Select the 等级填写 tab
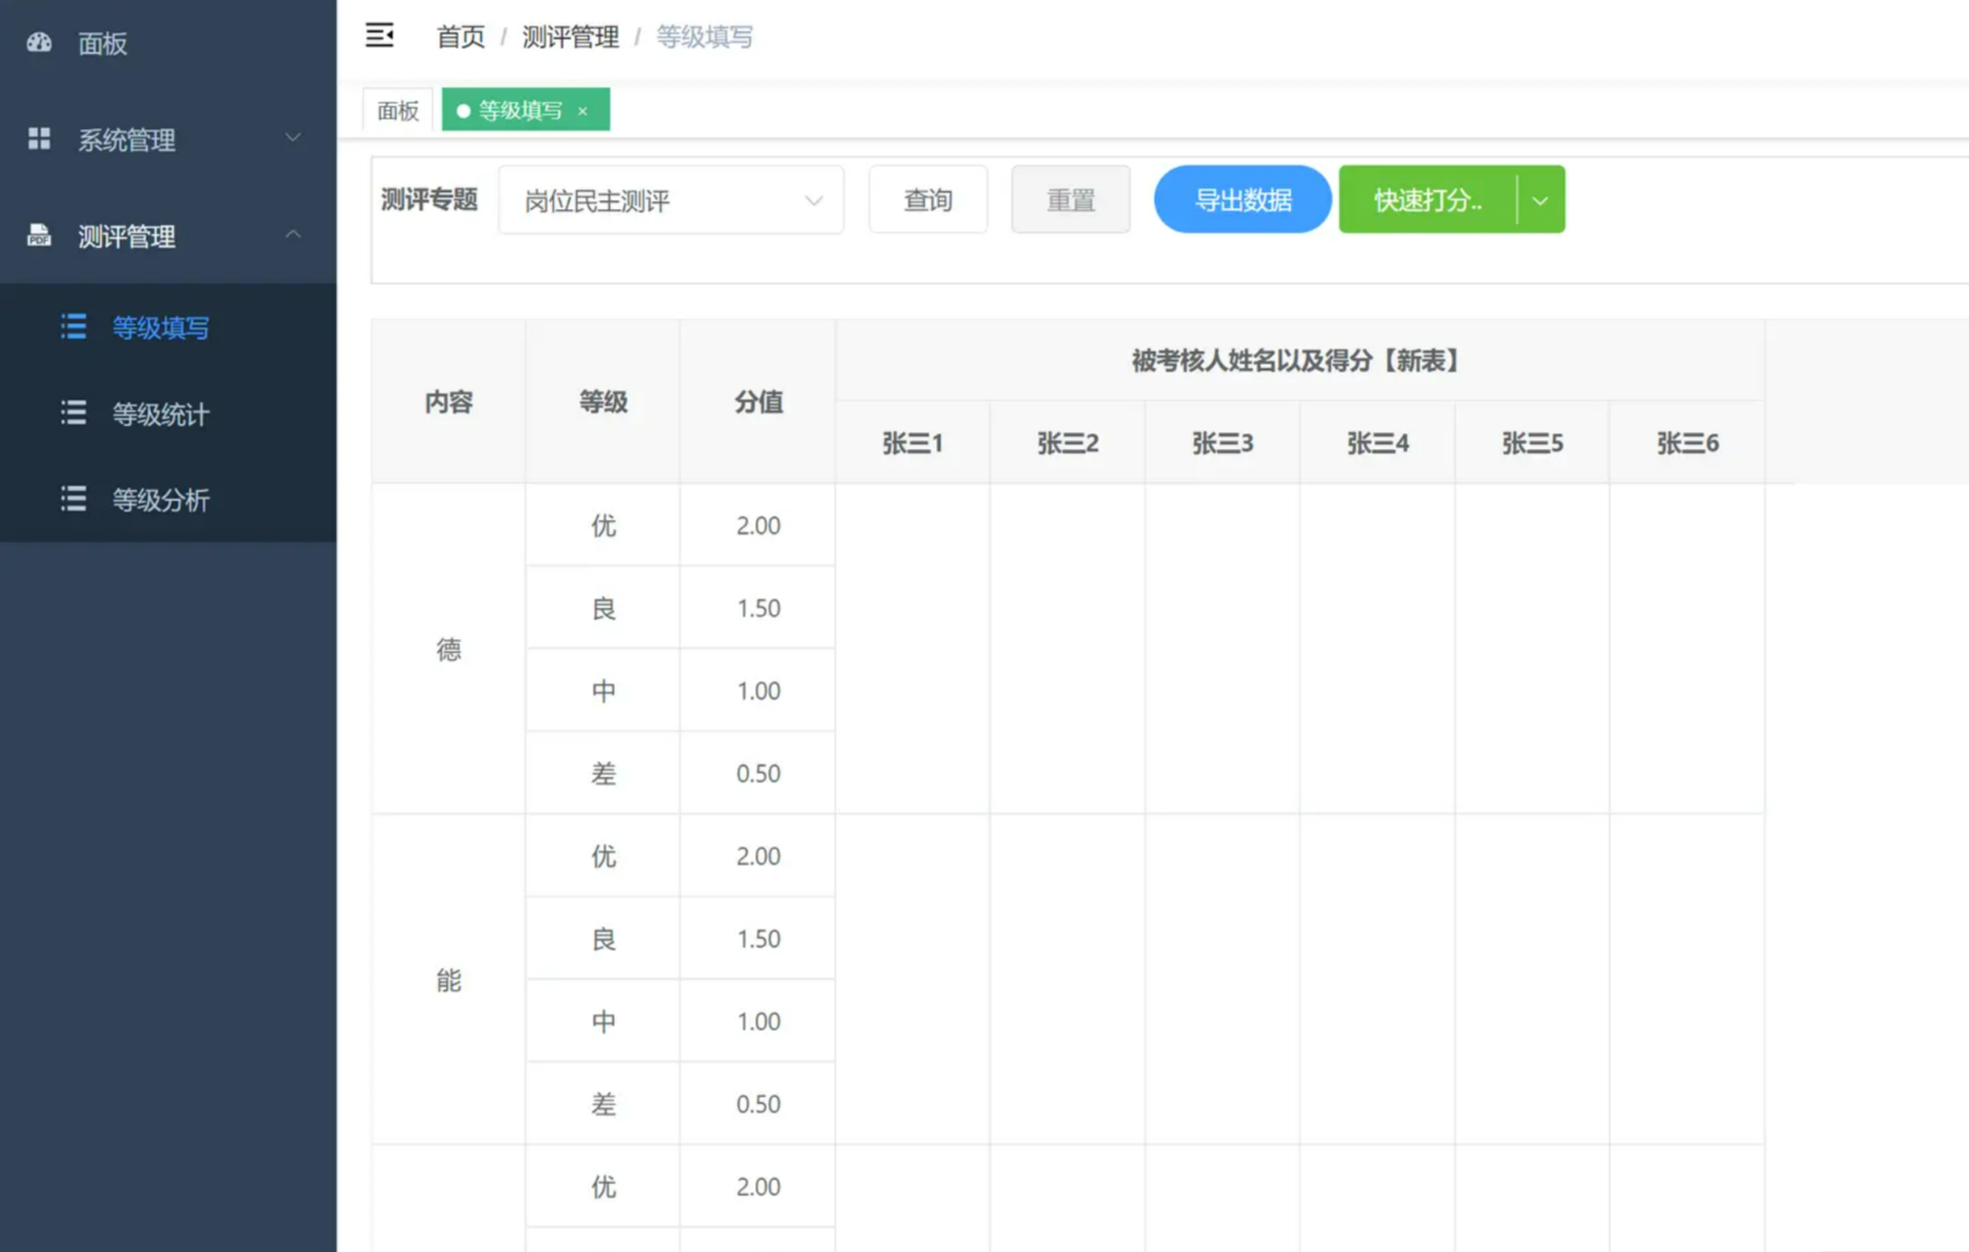The height and width of the screenshot is (1252, 1969). click(x=519, y=110)
